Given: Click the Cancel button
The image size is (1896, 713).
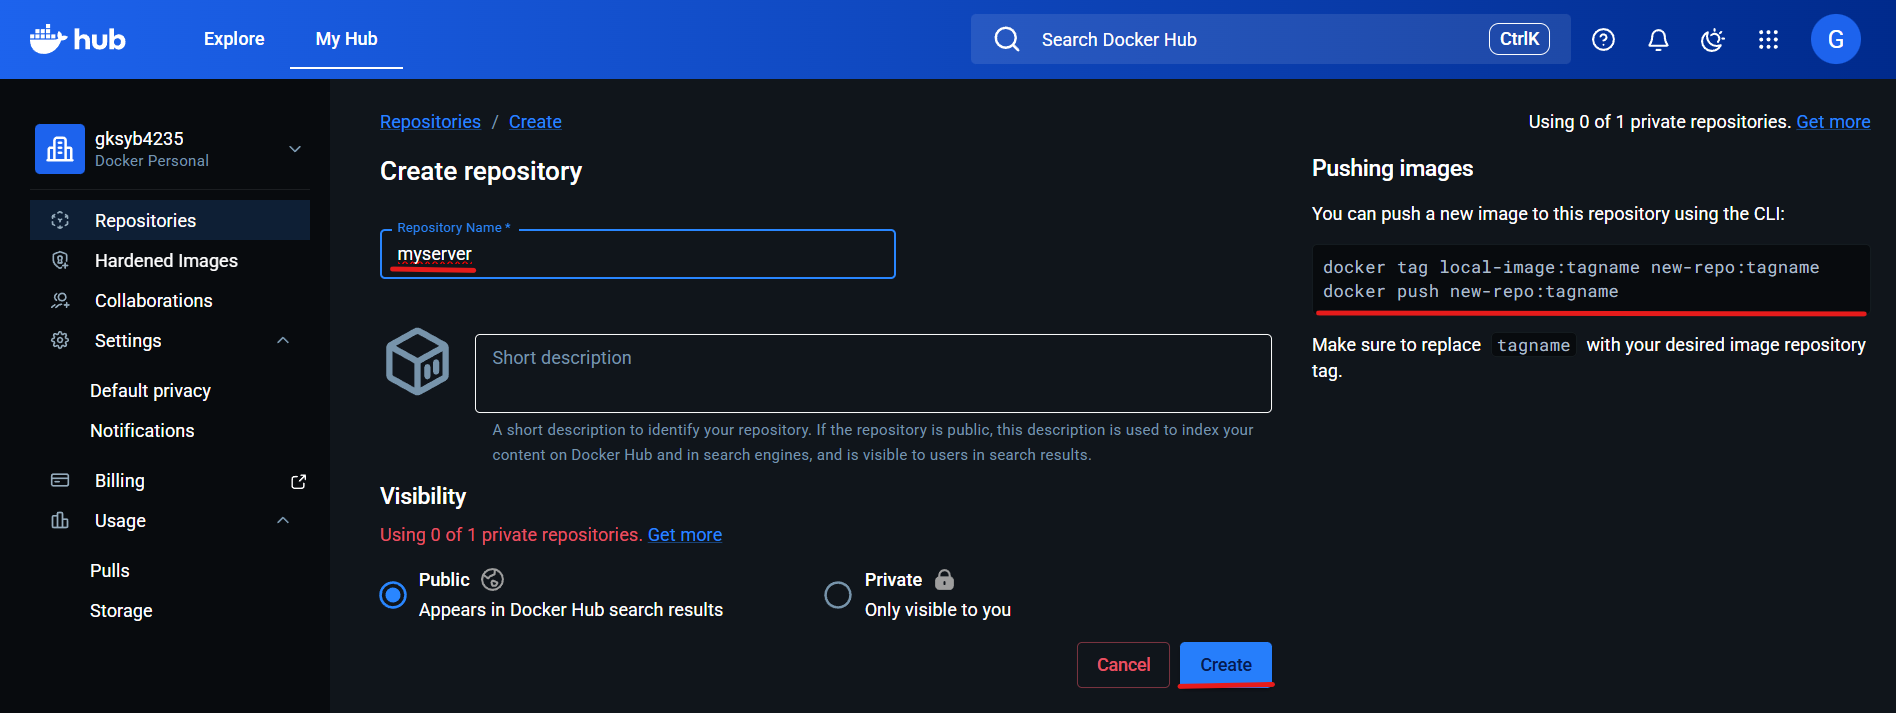Looking at the screenshot, I should click(x=1123, y=665).
